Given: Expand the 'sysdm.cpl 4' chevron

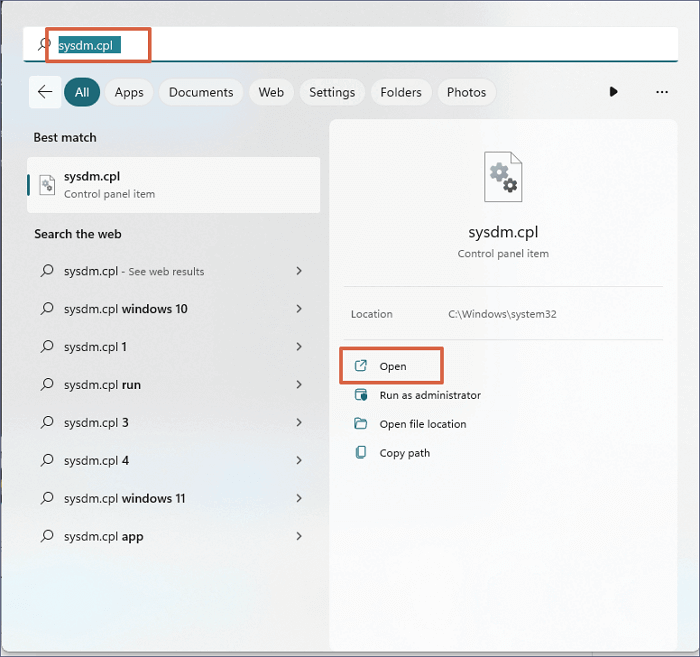Looking at the screenshot, I should [299, 461].
